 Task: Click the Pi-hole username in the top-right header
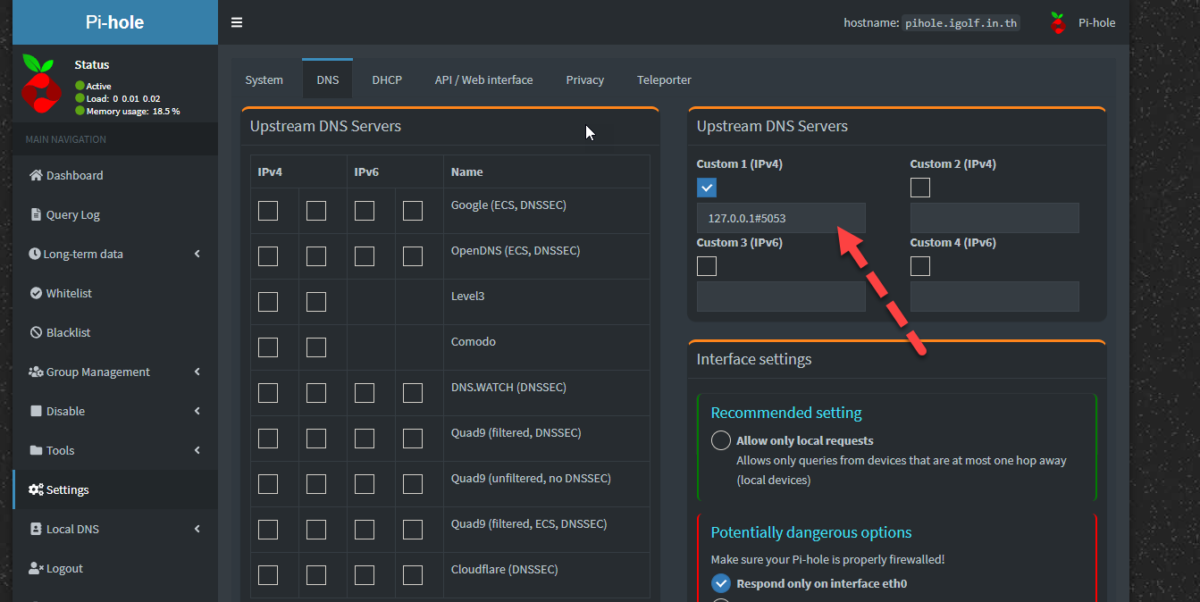click(x=1096, y=23)
